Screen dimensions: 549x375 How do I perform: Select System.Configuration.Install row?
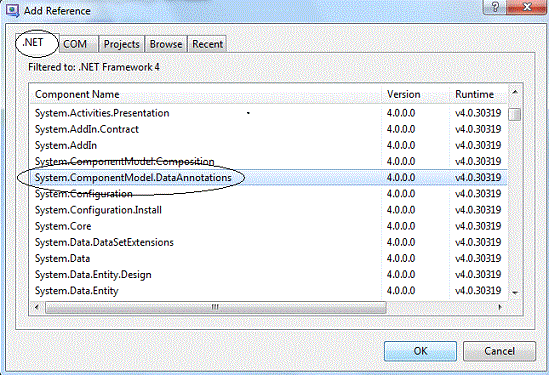(x=269, y=210)
